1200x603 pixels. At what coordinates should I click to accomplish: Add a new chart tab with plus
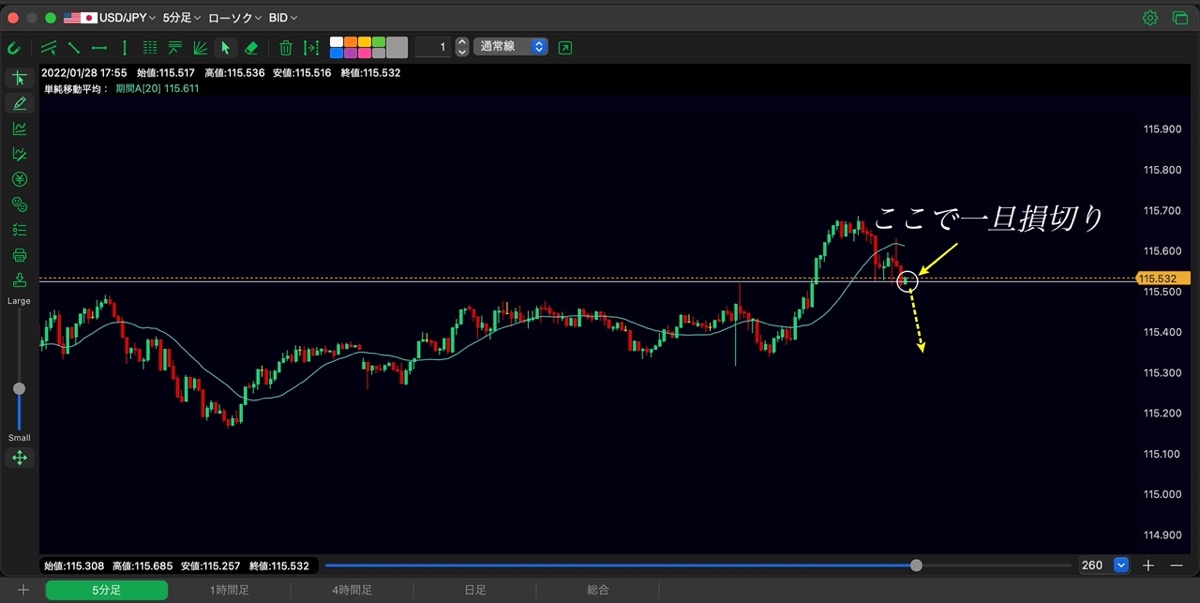click(23, 590)
